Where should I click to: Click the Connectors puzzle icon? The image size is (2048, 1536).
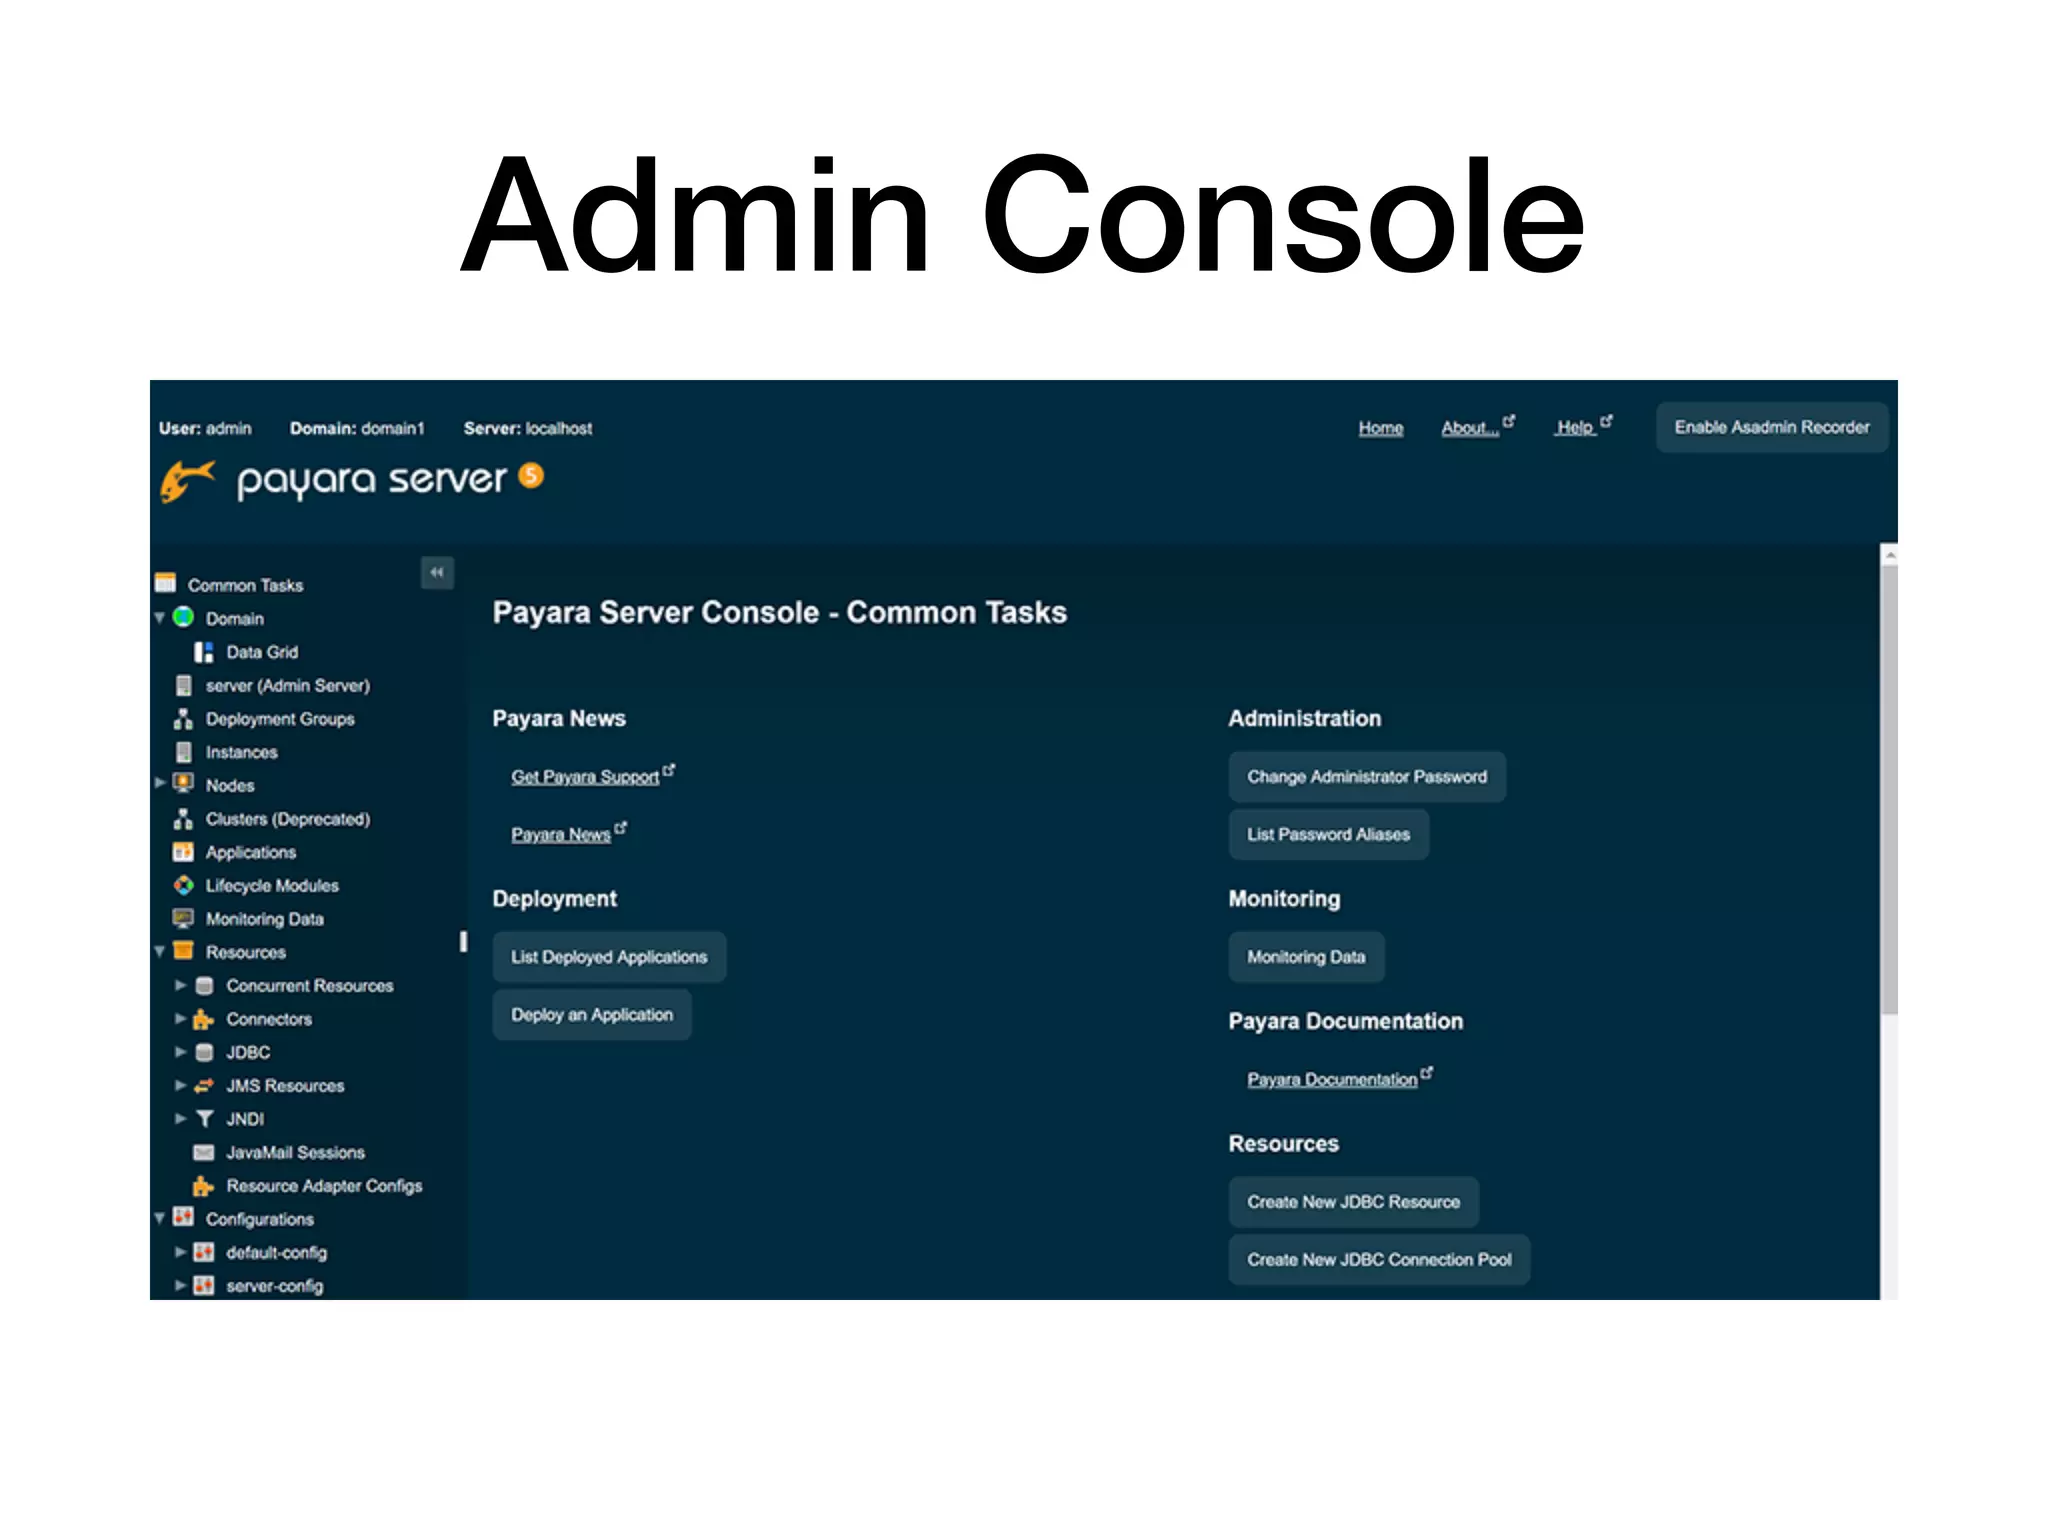click(x=204, y=1018)
